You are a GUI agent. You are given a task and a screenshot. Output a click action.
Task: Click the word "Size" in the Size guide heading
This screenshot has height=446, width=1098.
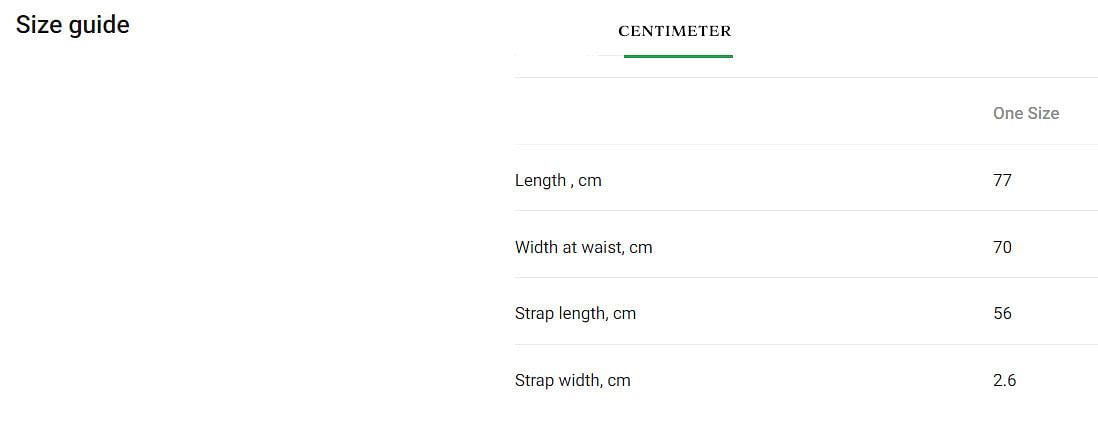[36, 25]
